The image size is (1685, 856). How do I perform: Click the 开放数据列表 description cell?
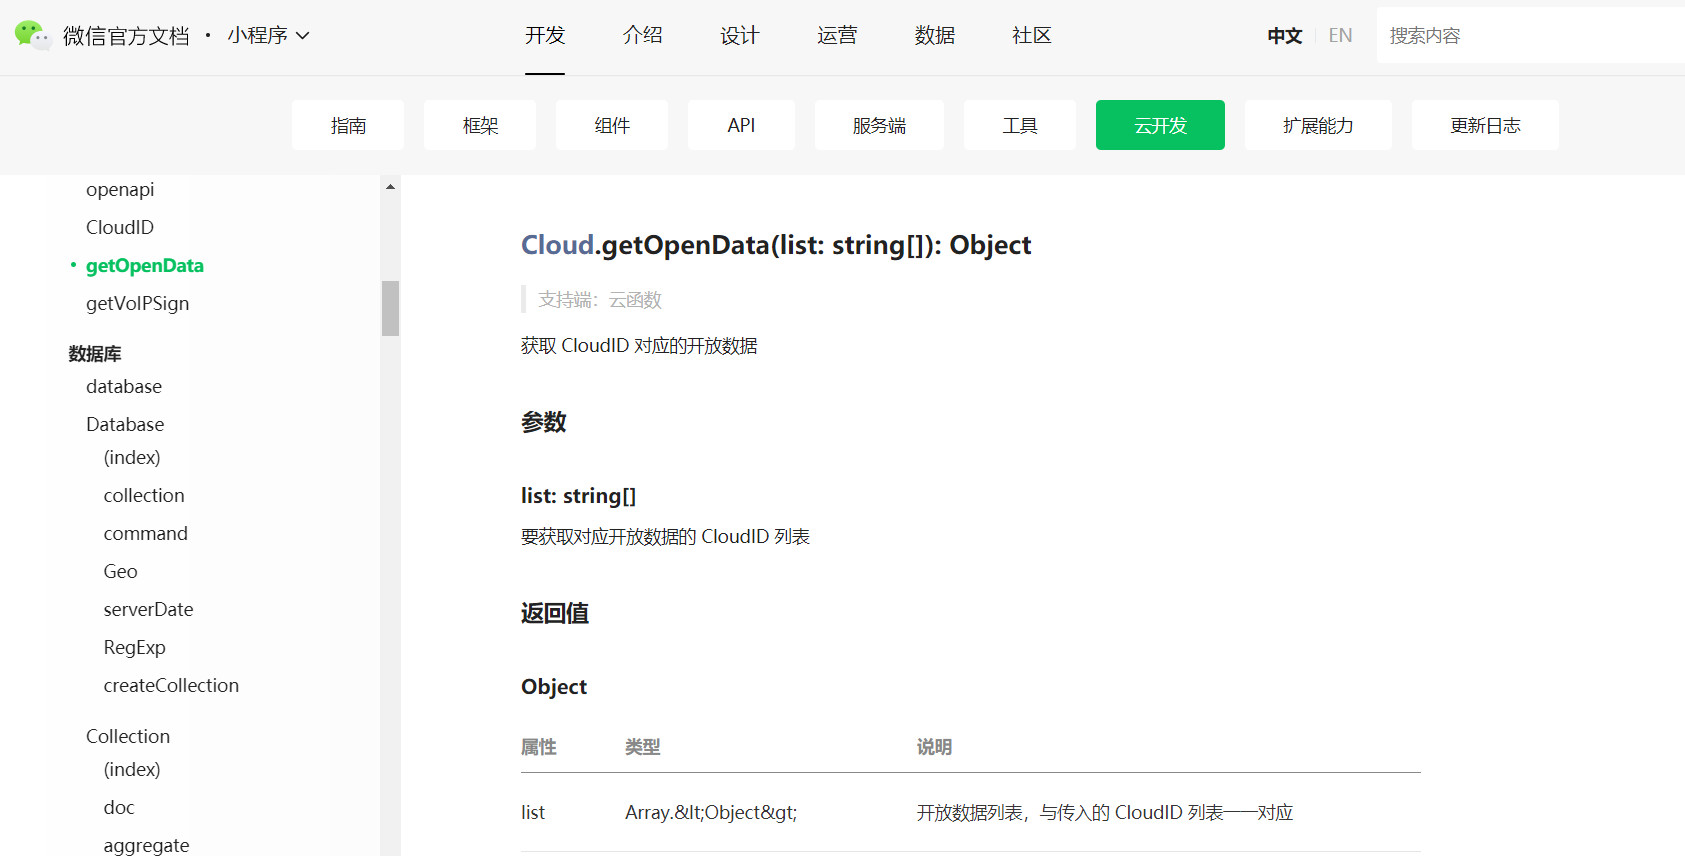(1105, 813)
